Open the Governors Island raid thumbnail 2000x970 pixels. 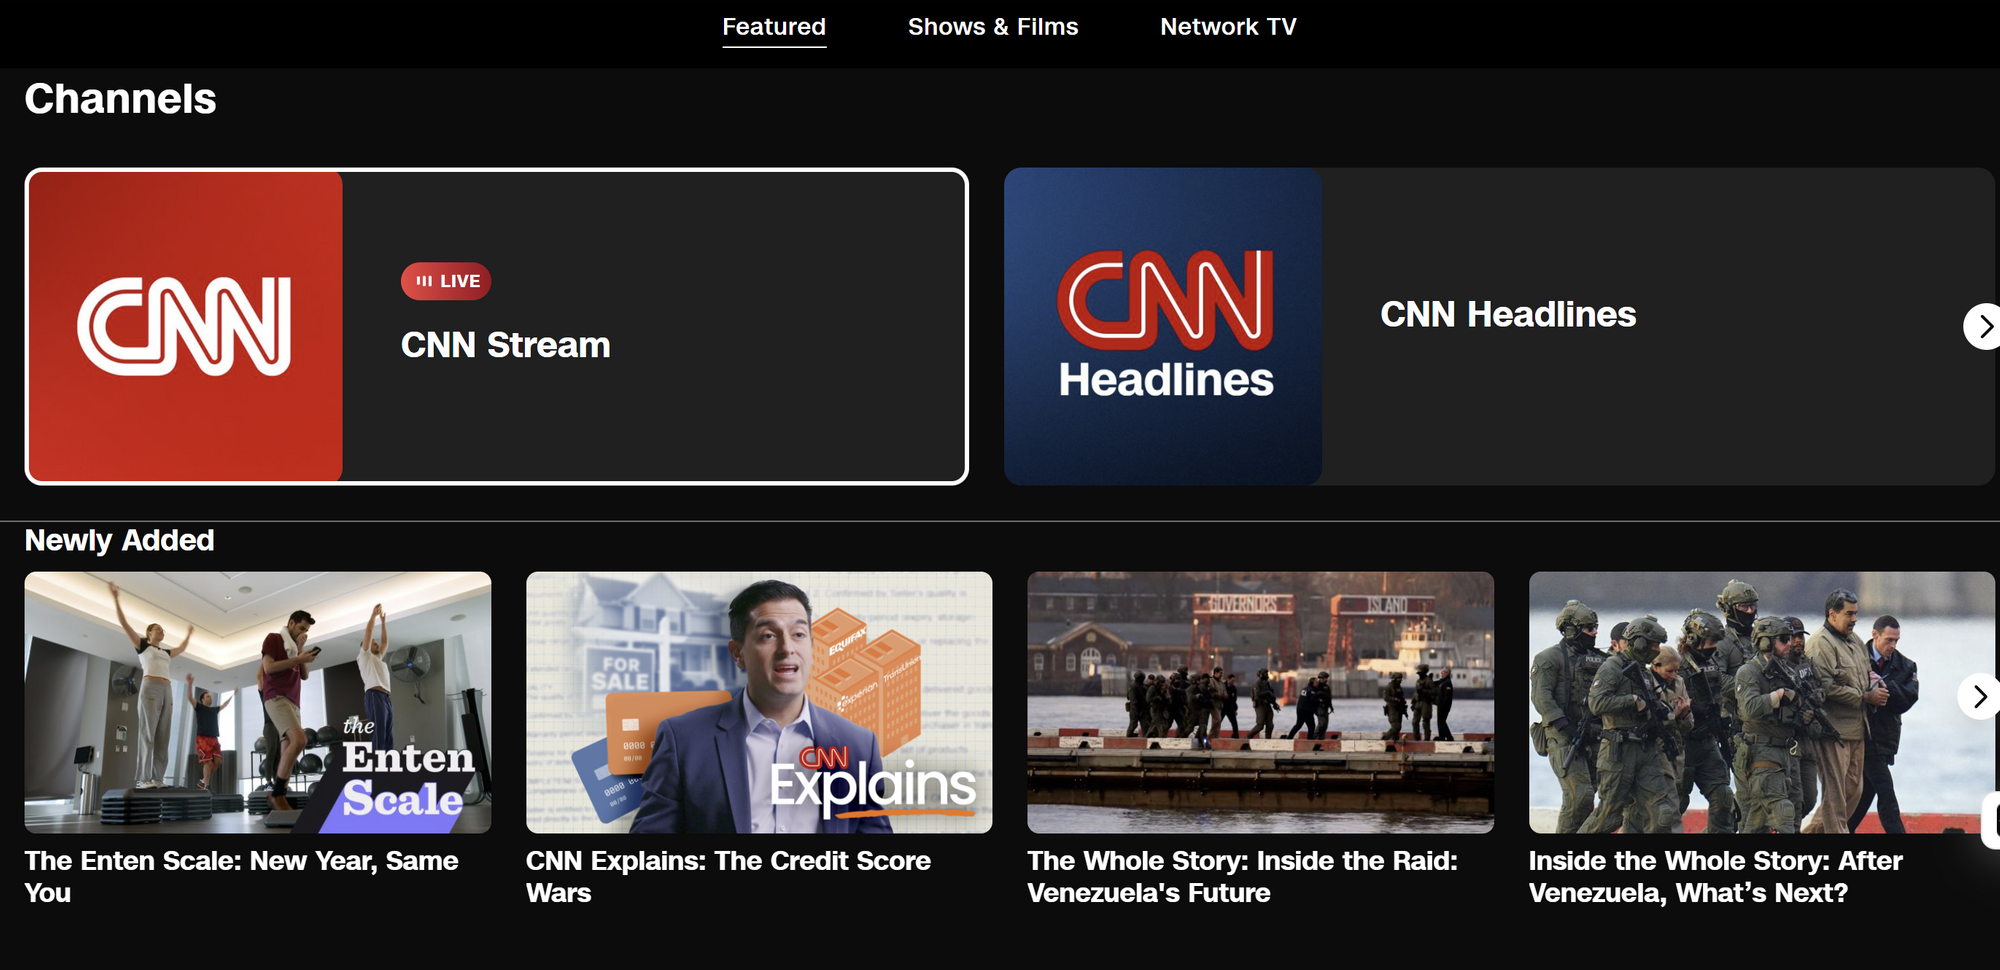pos(1260,702)
